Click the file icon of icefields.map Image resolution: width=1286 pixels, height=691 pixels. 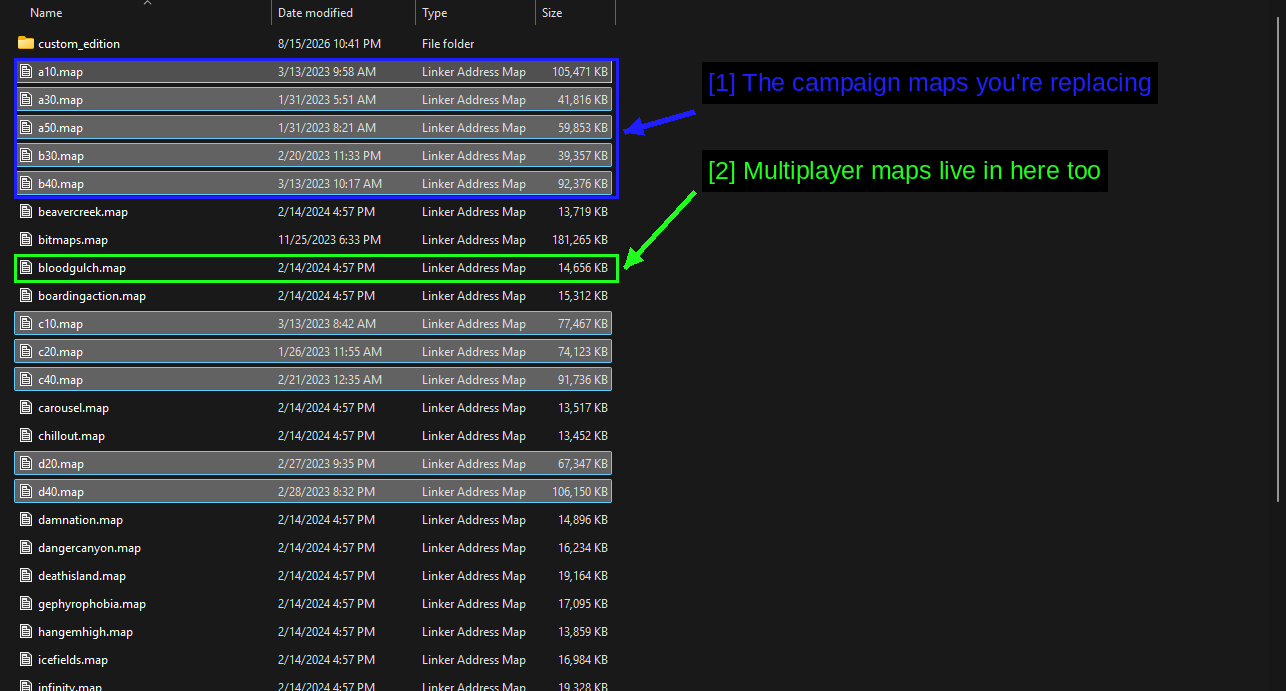27,660
